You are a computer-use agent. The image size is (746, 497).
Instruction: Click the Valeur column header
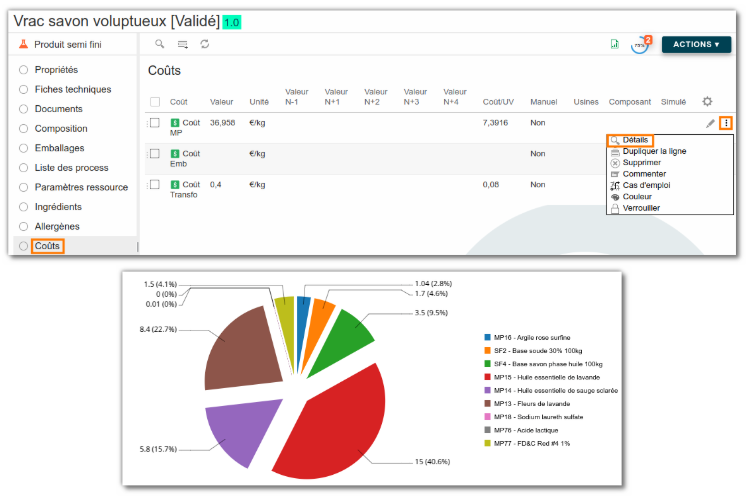(x=221, y=102)
